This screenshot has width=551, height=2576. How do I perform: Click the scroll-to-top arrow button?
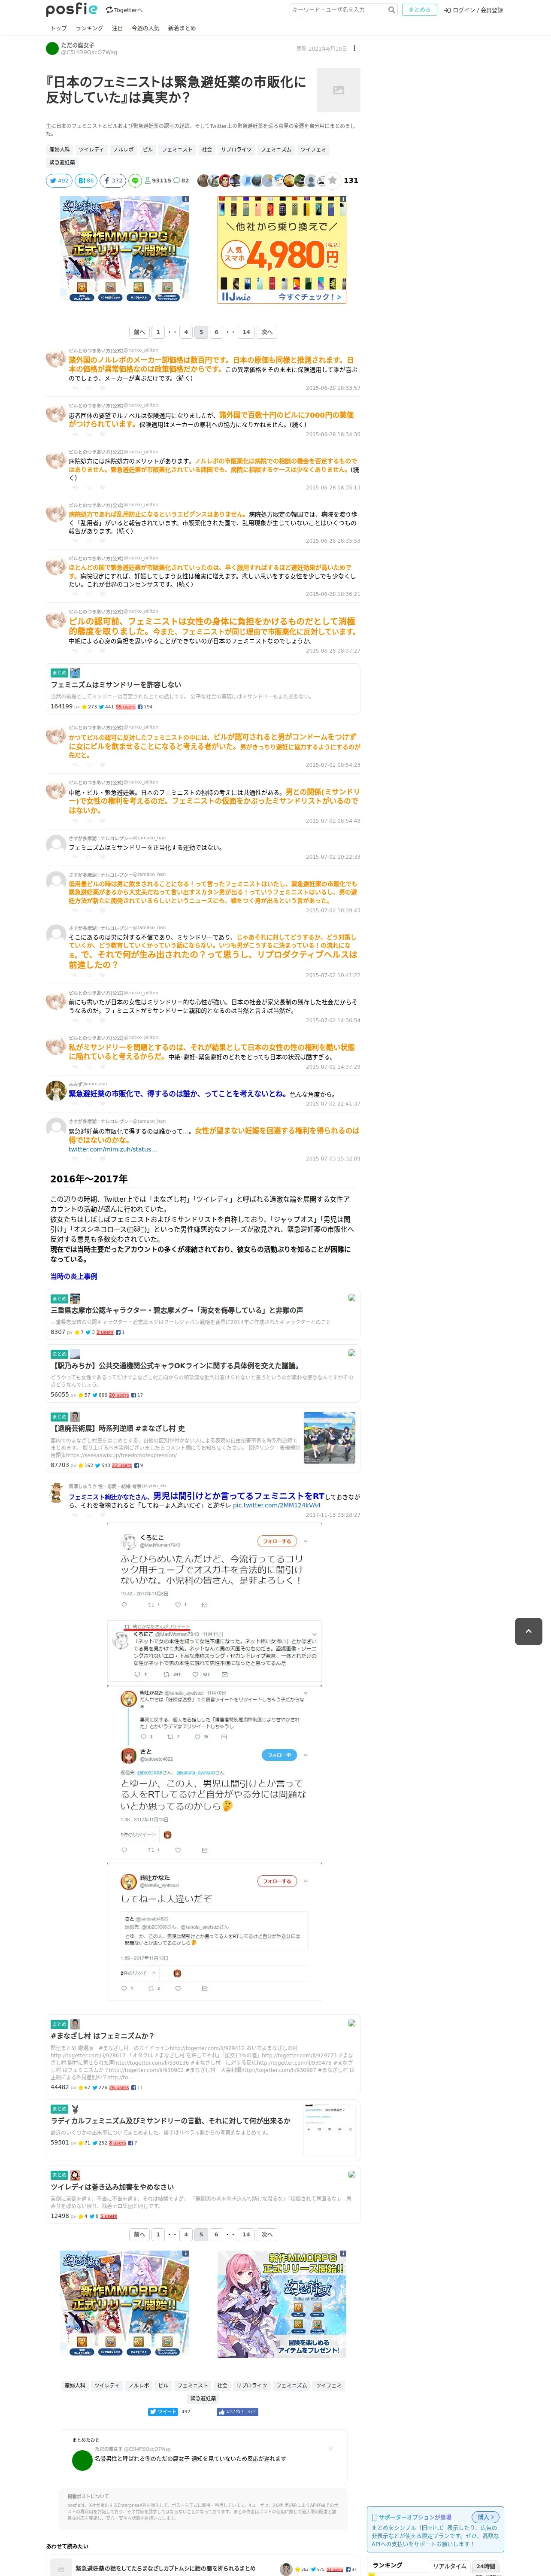(528, 1631)
